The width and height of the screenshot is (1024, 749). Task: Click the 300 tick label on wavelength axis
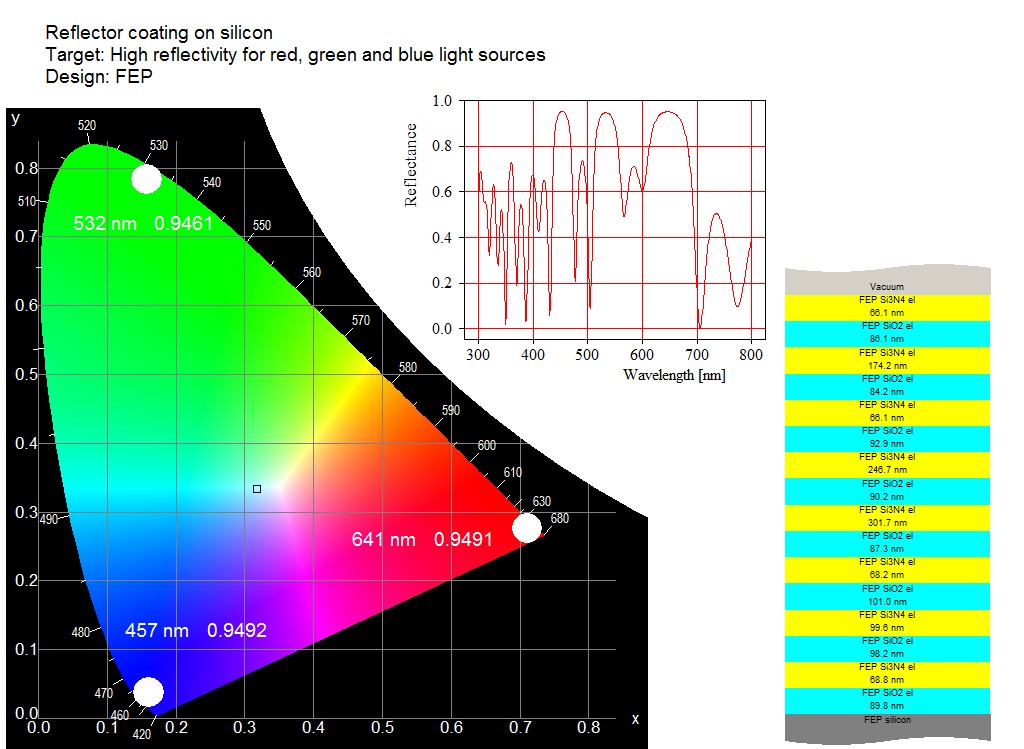point(478,355)
